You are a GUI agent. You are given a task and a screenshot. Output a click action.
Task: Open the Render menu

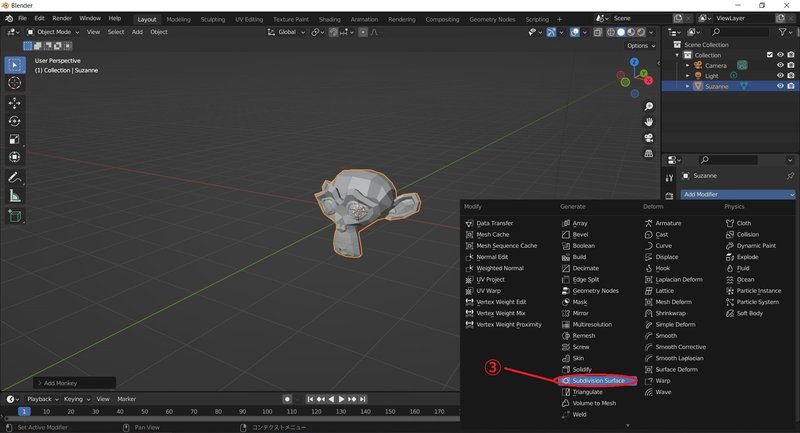pyautogui.click(x=62, y=18)
